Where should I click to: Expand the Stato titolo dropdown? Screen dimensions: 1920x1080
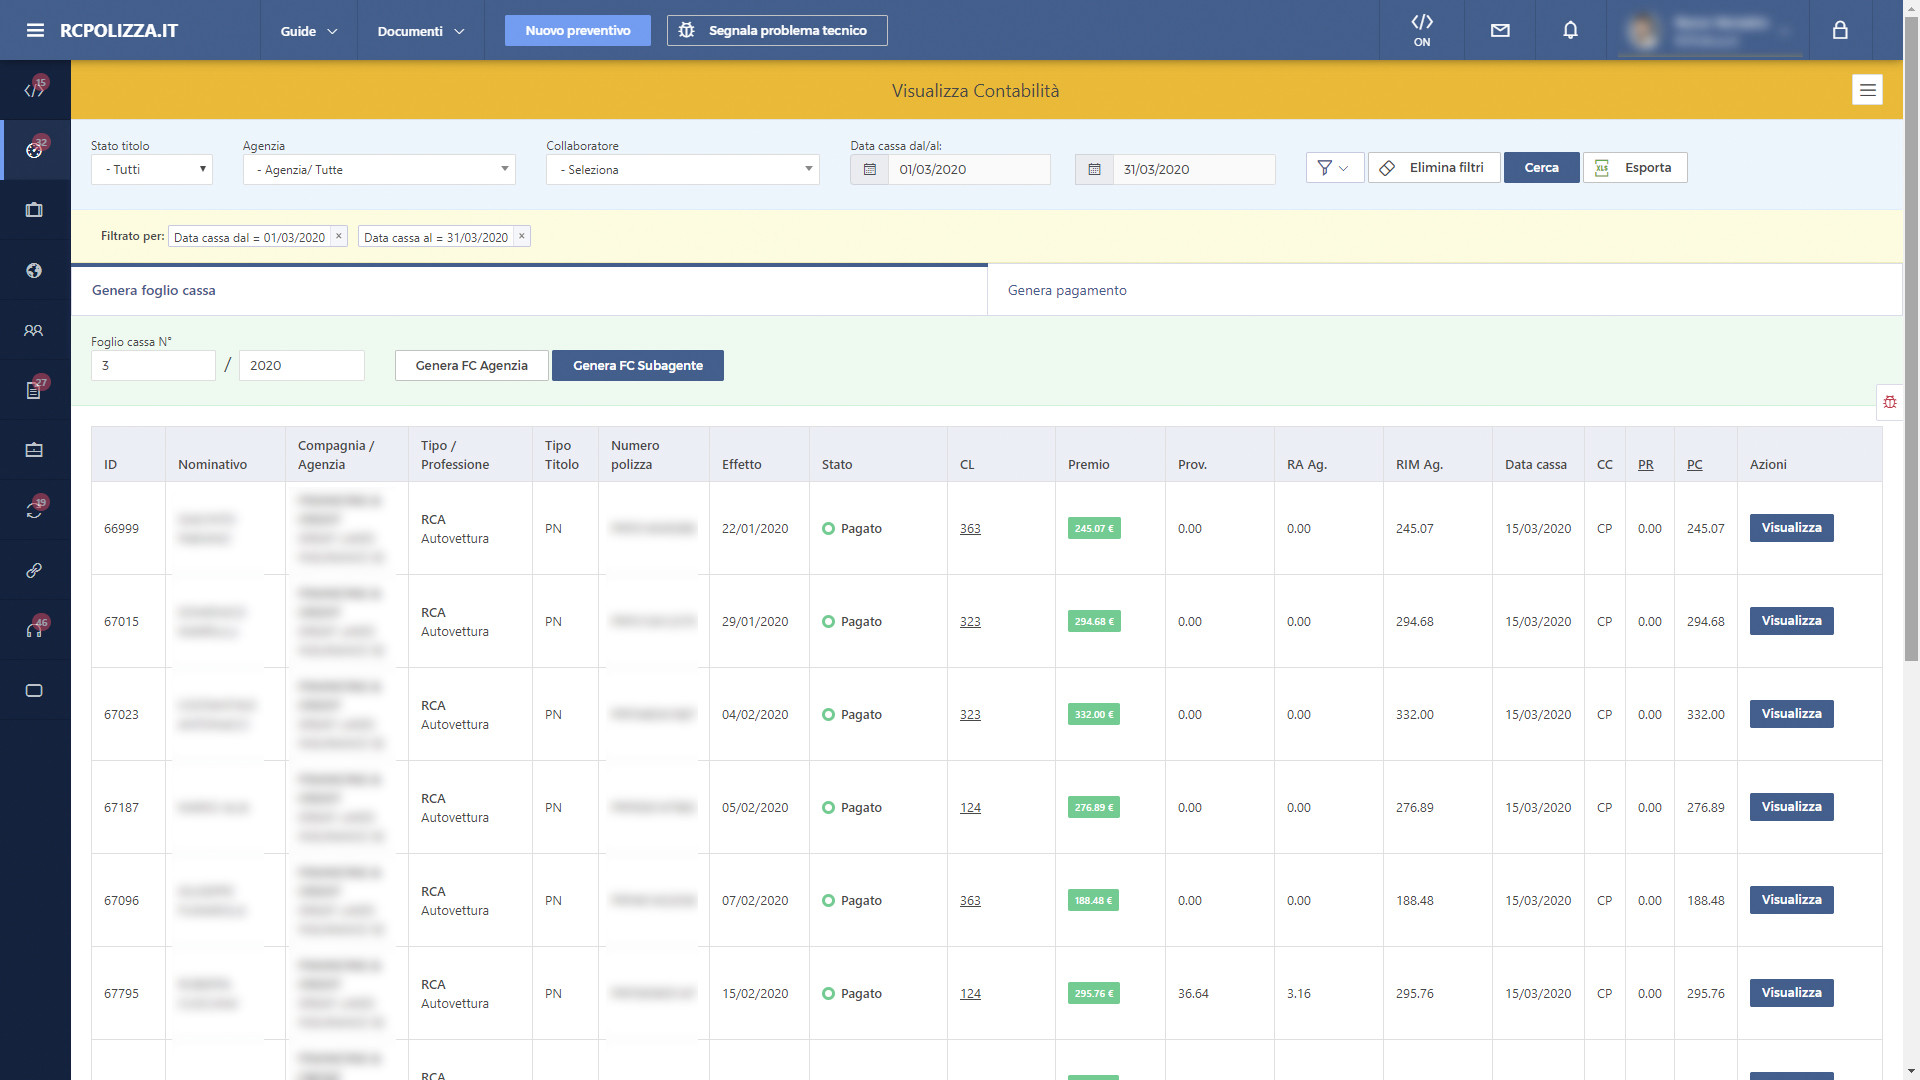point(152,169)
